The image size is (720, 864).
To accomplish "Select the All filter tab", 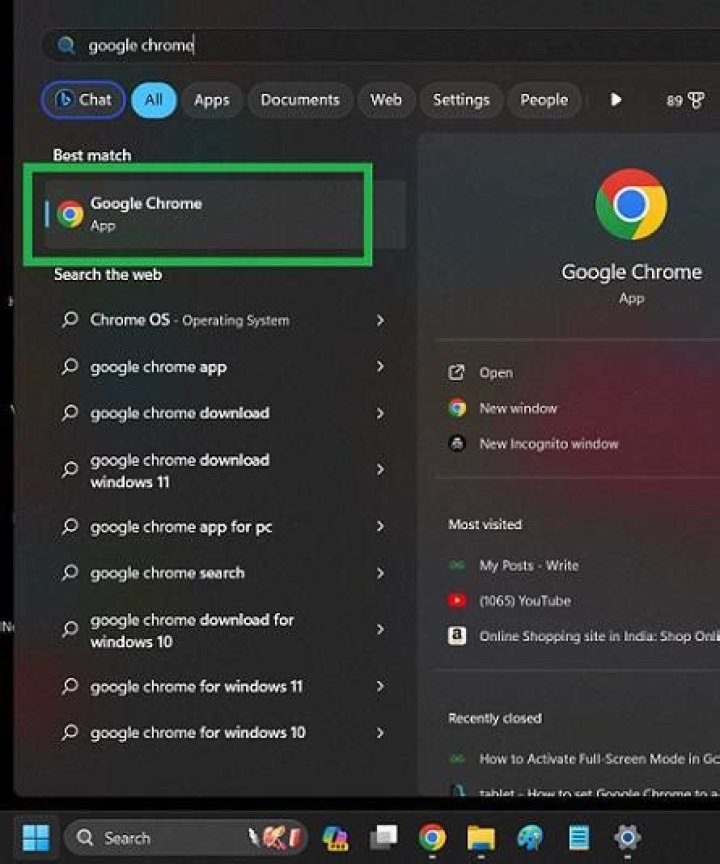I will 154,100.
